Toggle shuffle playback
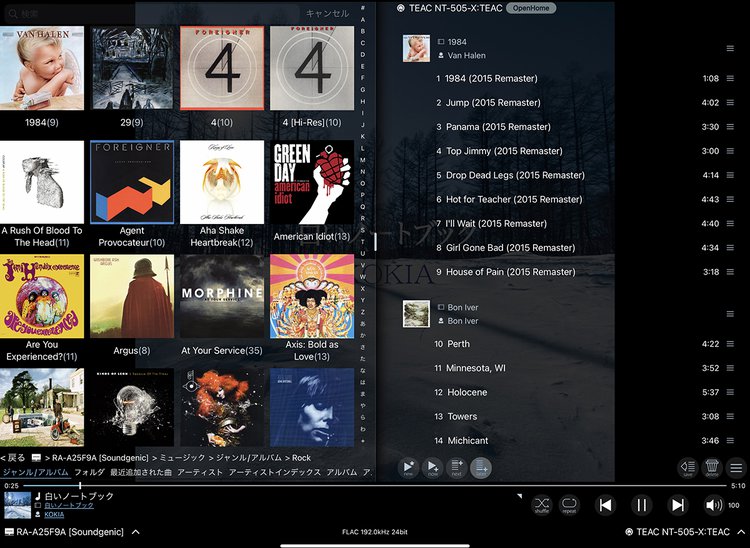Image resolution: width=750 pixels, height=548 pixels. (542, 505)
